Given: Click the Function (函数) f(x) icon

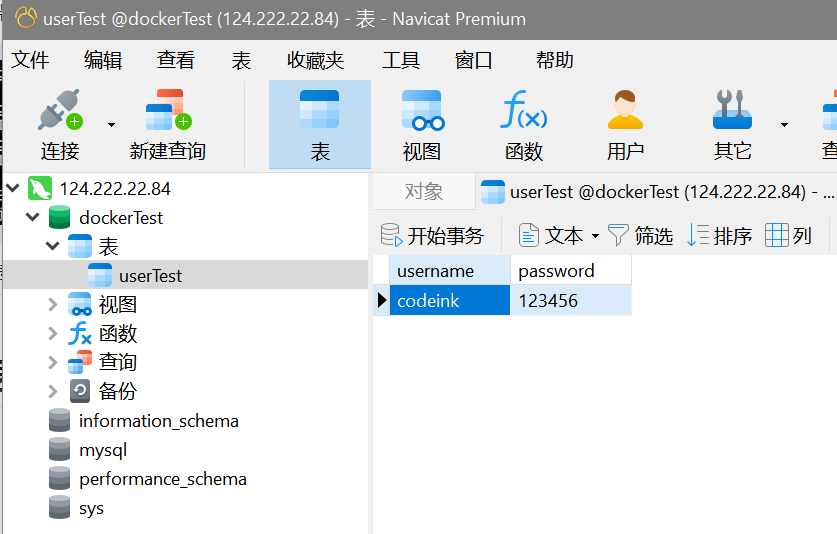Looking at the screenshot, I should point(523,111).
